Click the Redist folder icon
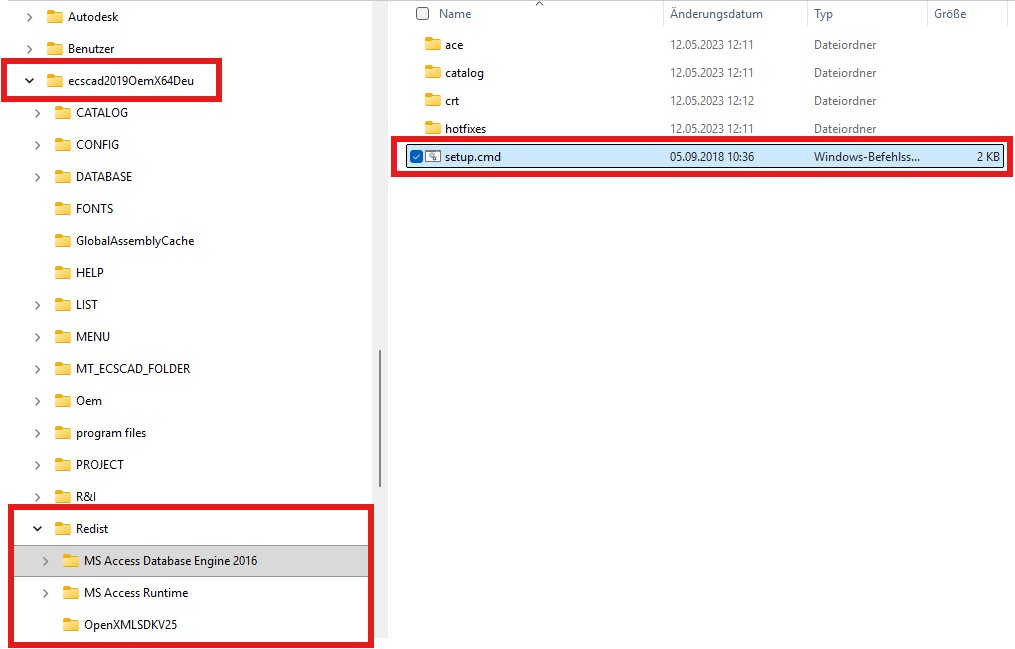Viewport: 1015px width, 649px height. (x=63, y=529)
